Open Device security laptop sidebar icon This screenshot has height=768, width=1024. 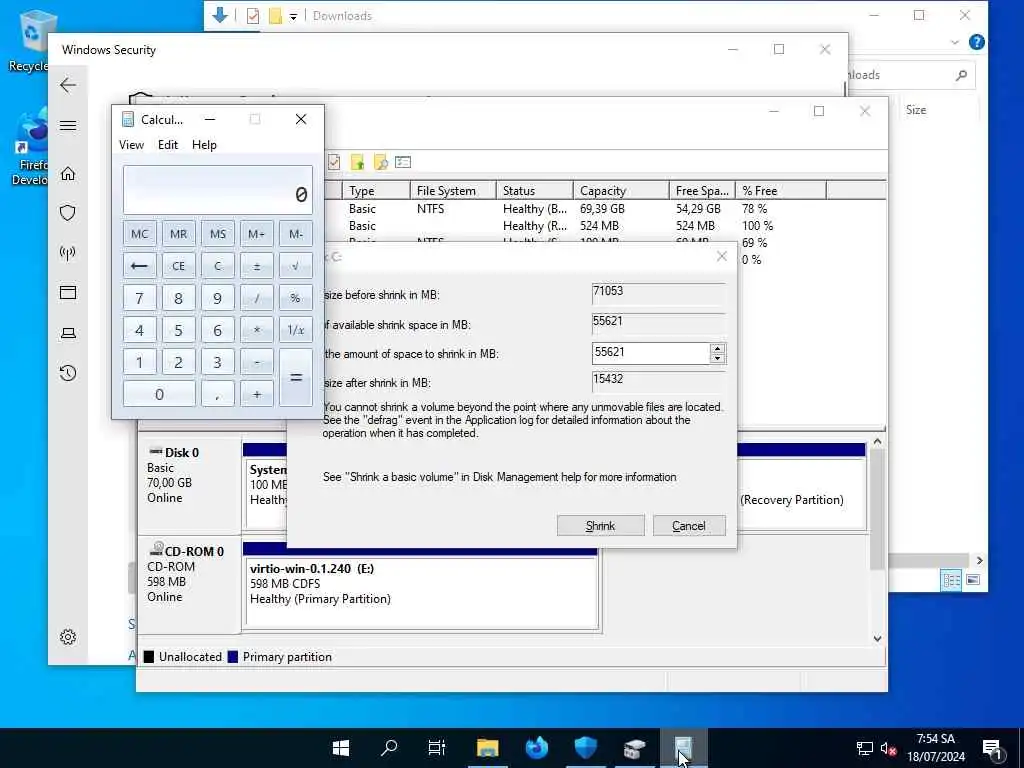click(x=68, y=333)
